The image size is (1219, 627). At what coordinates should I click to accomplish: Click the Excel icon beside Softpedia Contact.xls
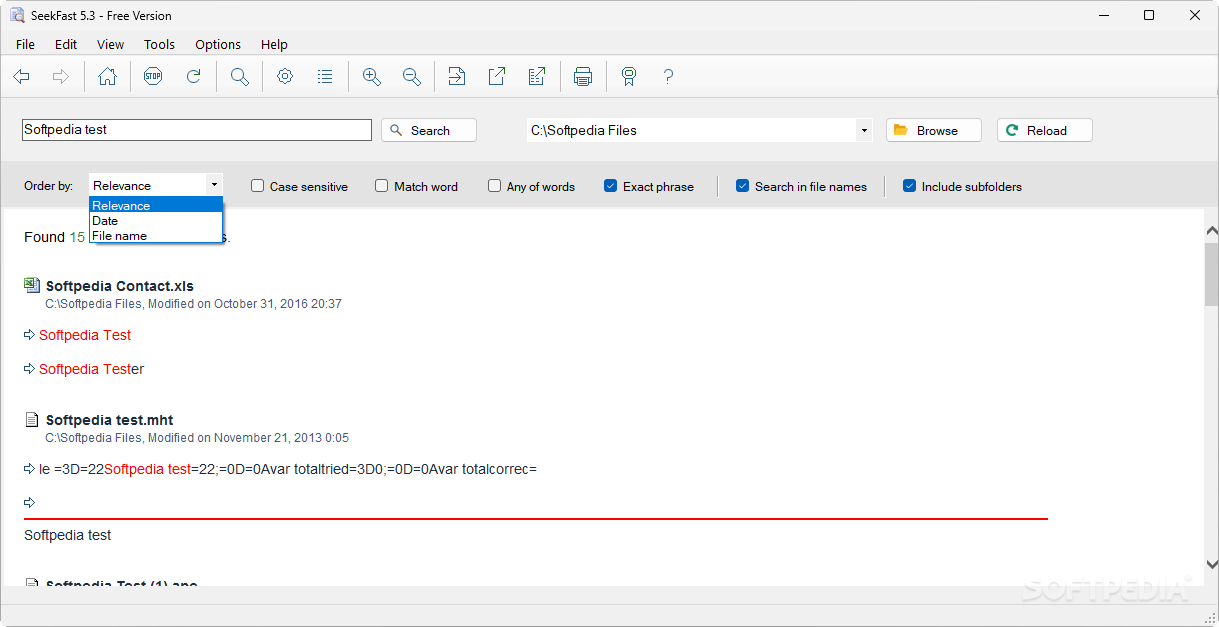(32, 285)
